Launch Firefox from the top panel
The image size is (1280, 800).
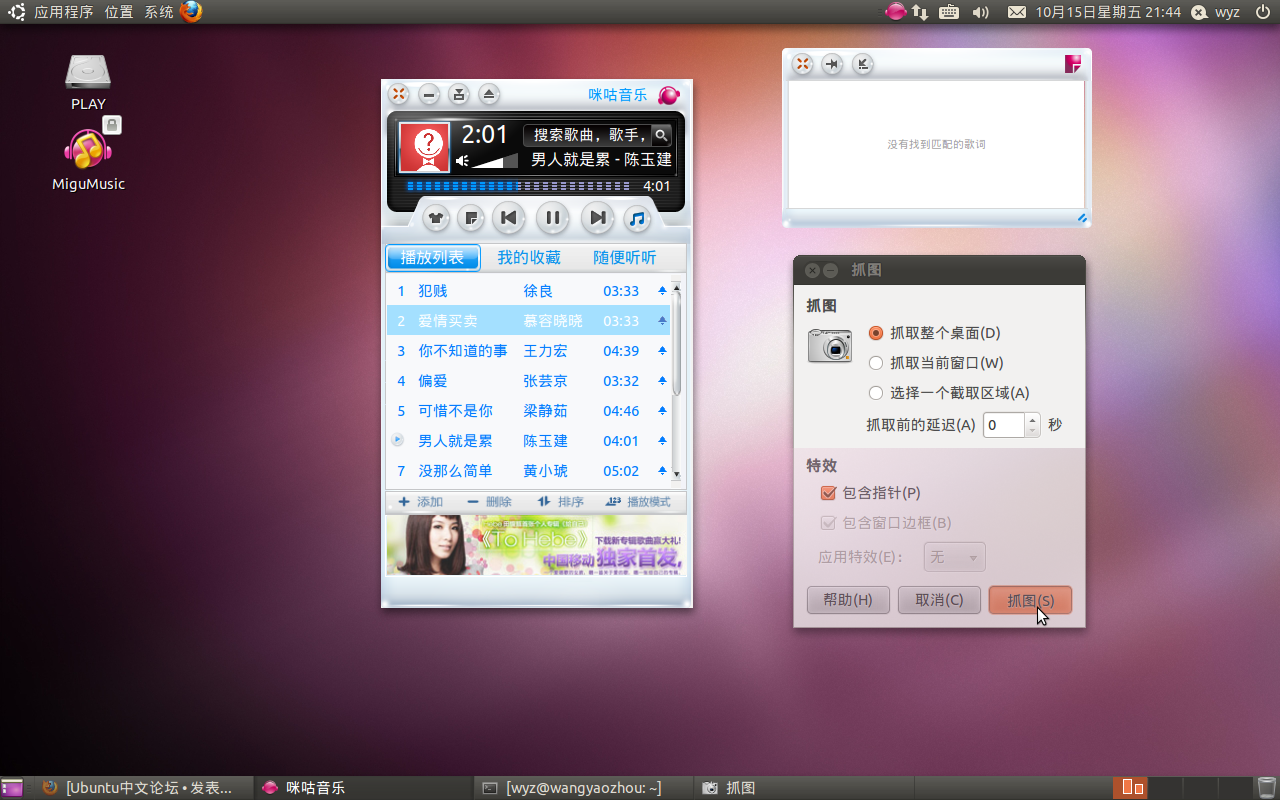[x=191, y=12]
